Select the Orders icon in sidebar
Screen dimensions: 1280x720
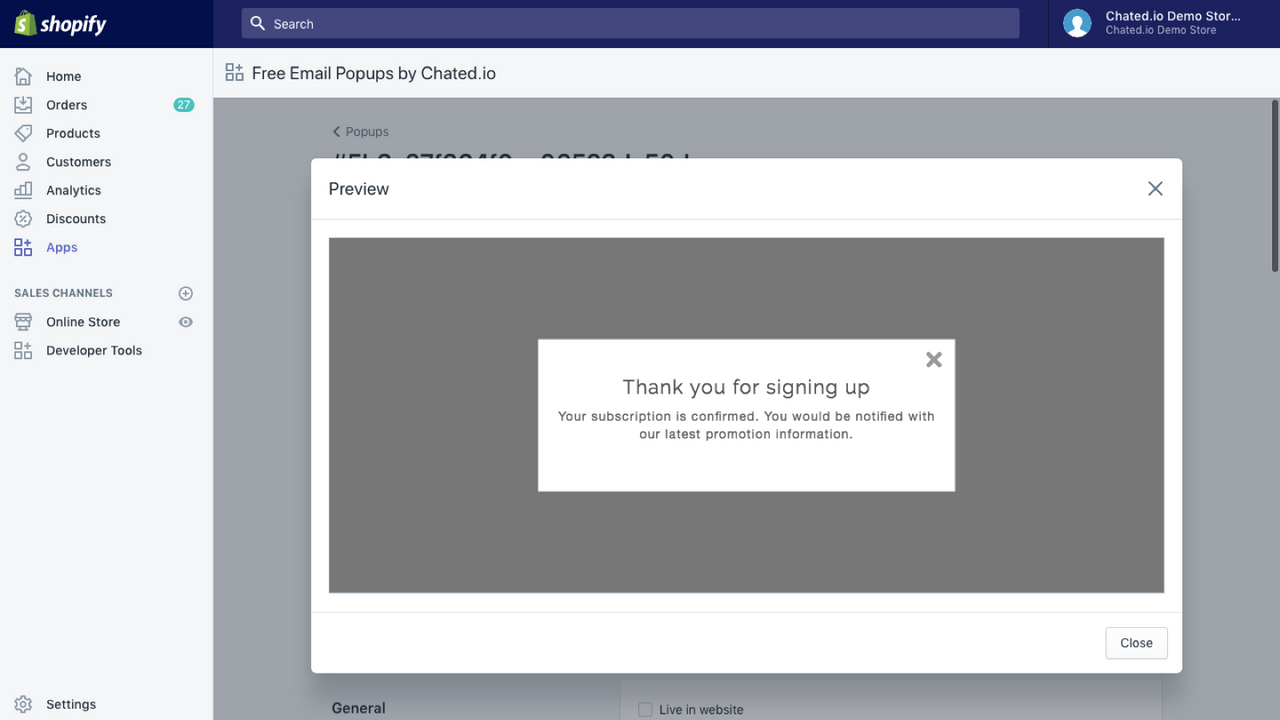coord(22,104)
